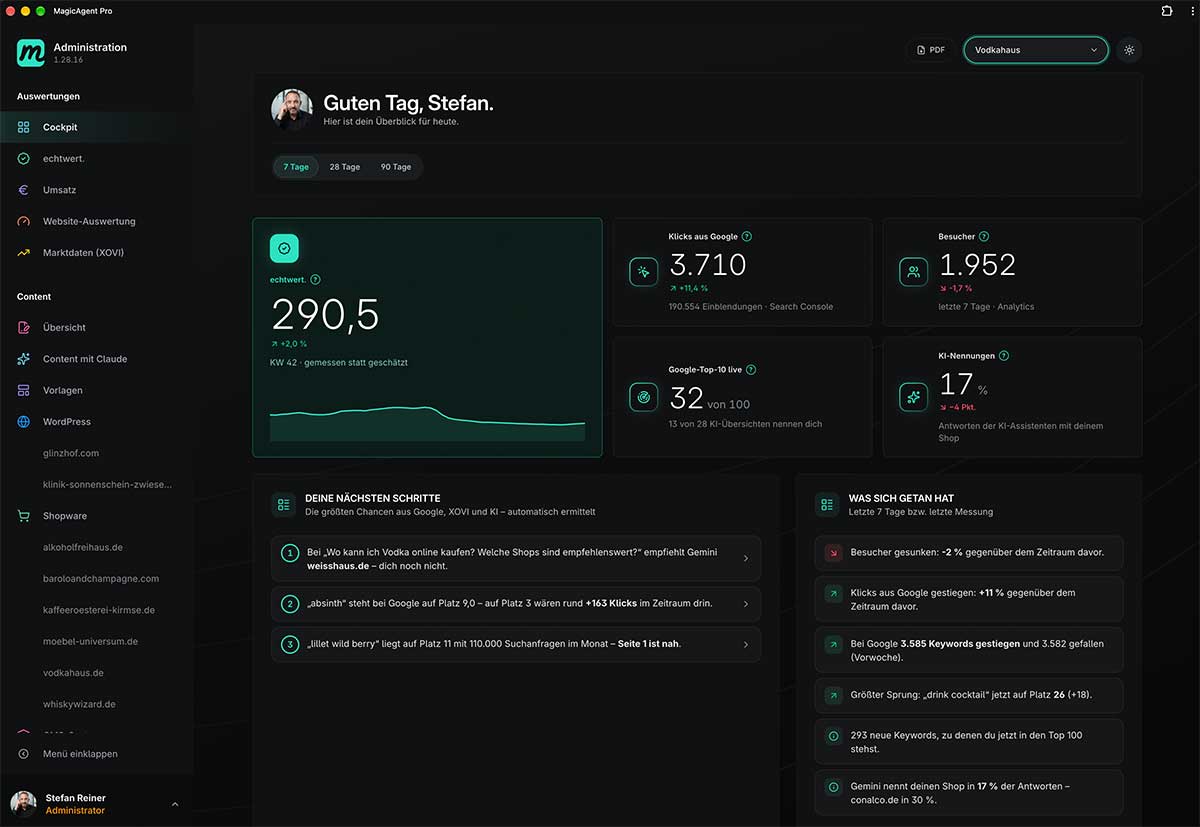Select the 7 Tage period

296,167
